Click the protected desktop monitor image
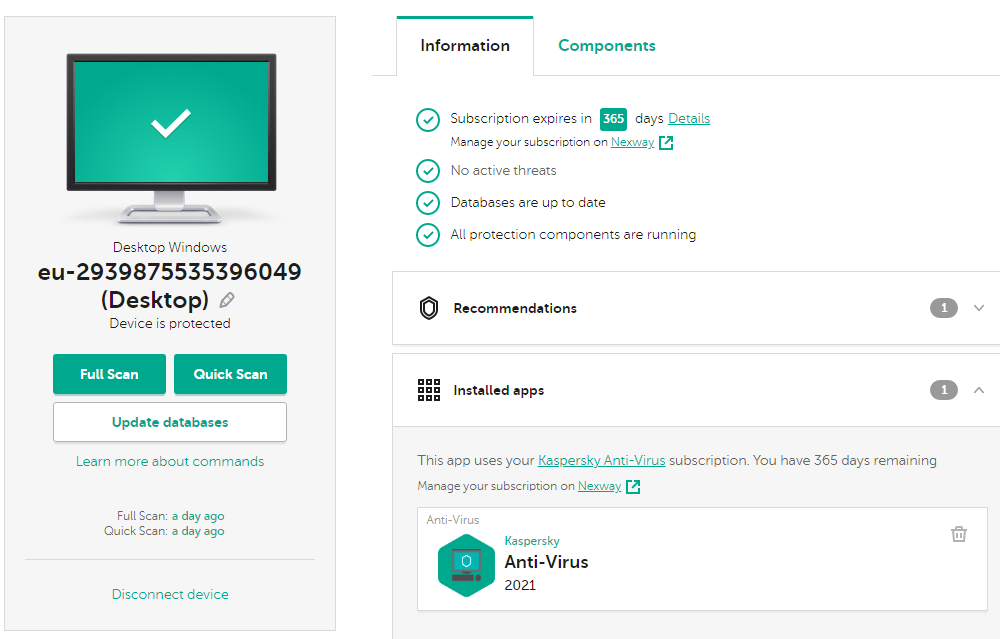Viewport: 1000px width, 639px height. 171,138
